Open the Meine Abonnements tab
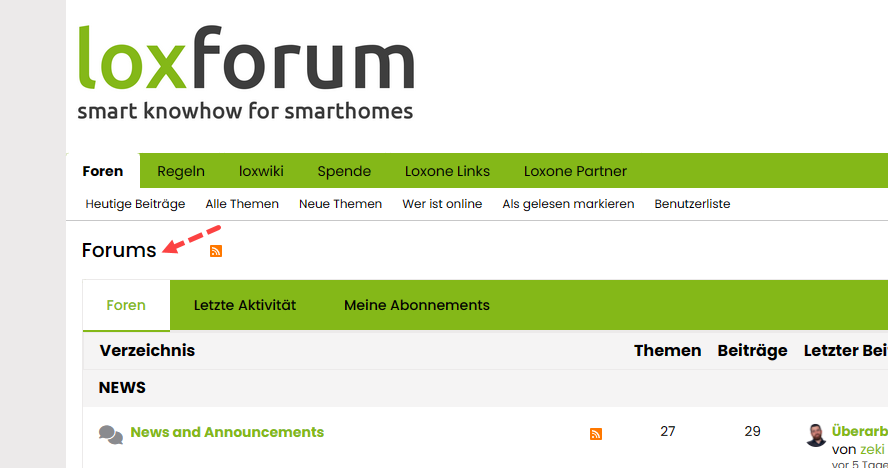Image resolution: width=888 pixels, height=468 pixels. coord(417,305)
